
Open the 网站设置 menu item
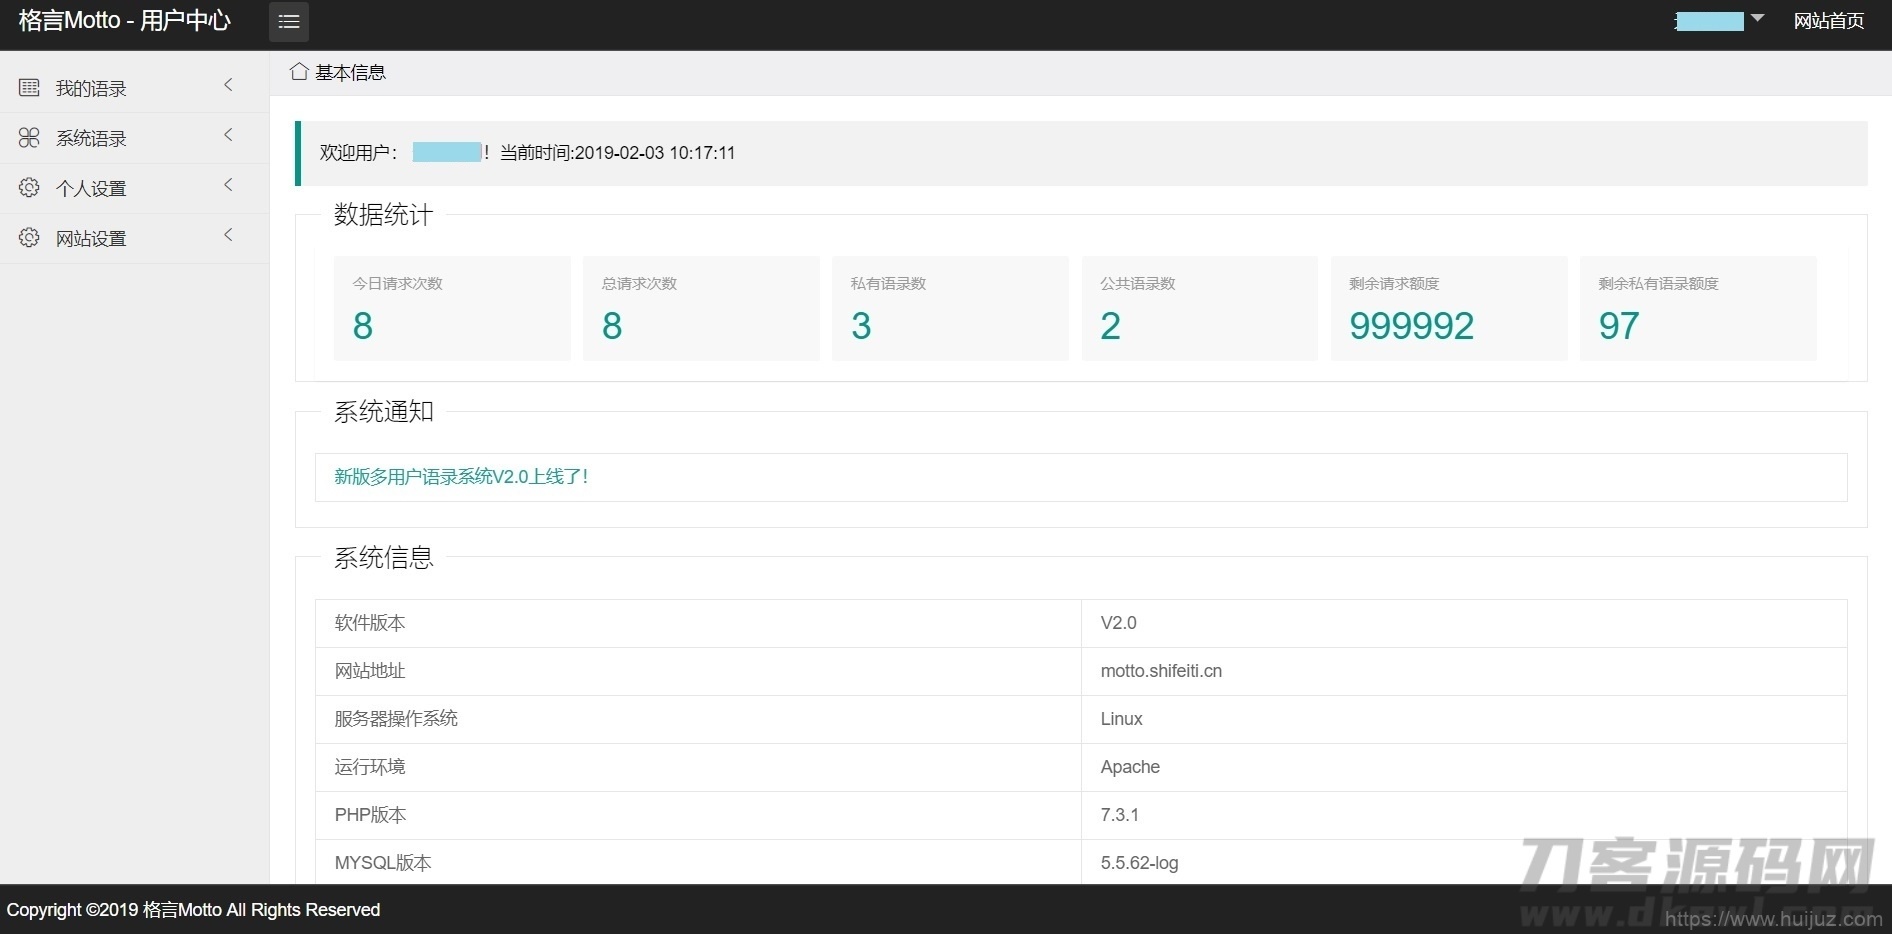point(134,238)
